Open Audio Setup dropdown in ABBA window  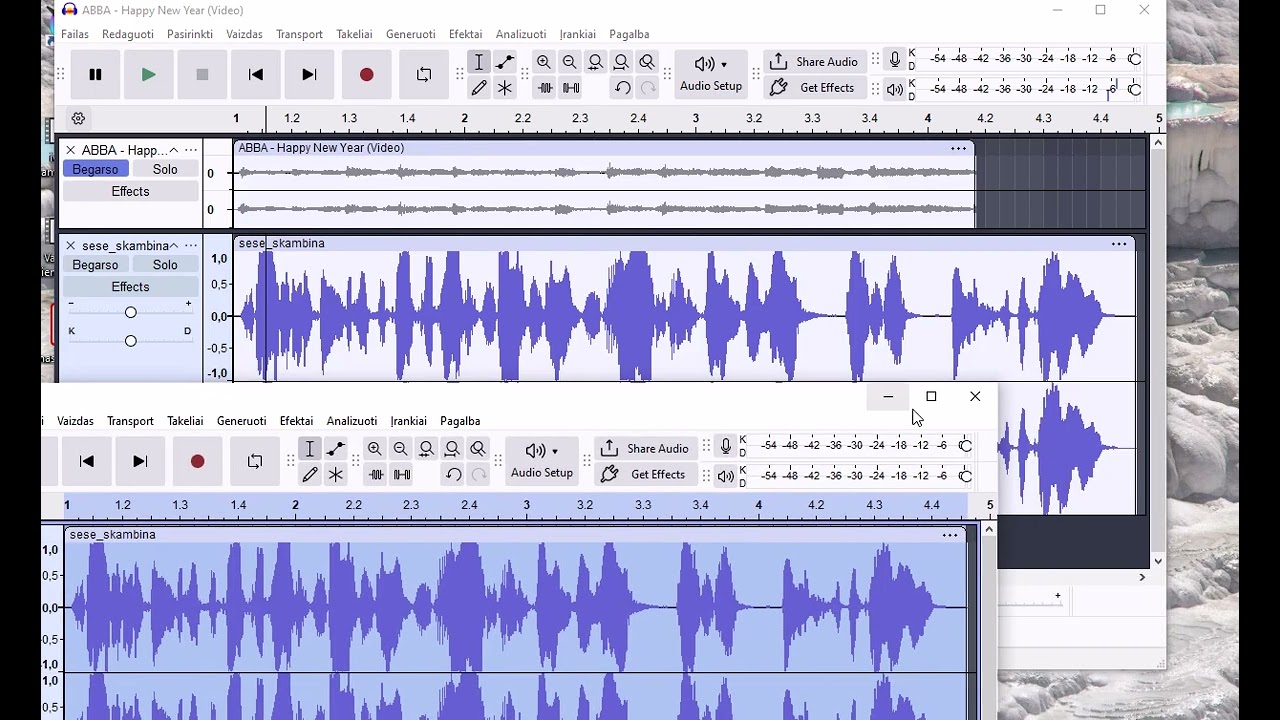coord(711,74)
